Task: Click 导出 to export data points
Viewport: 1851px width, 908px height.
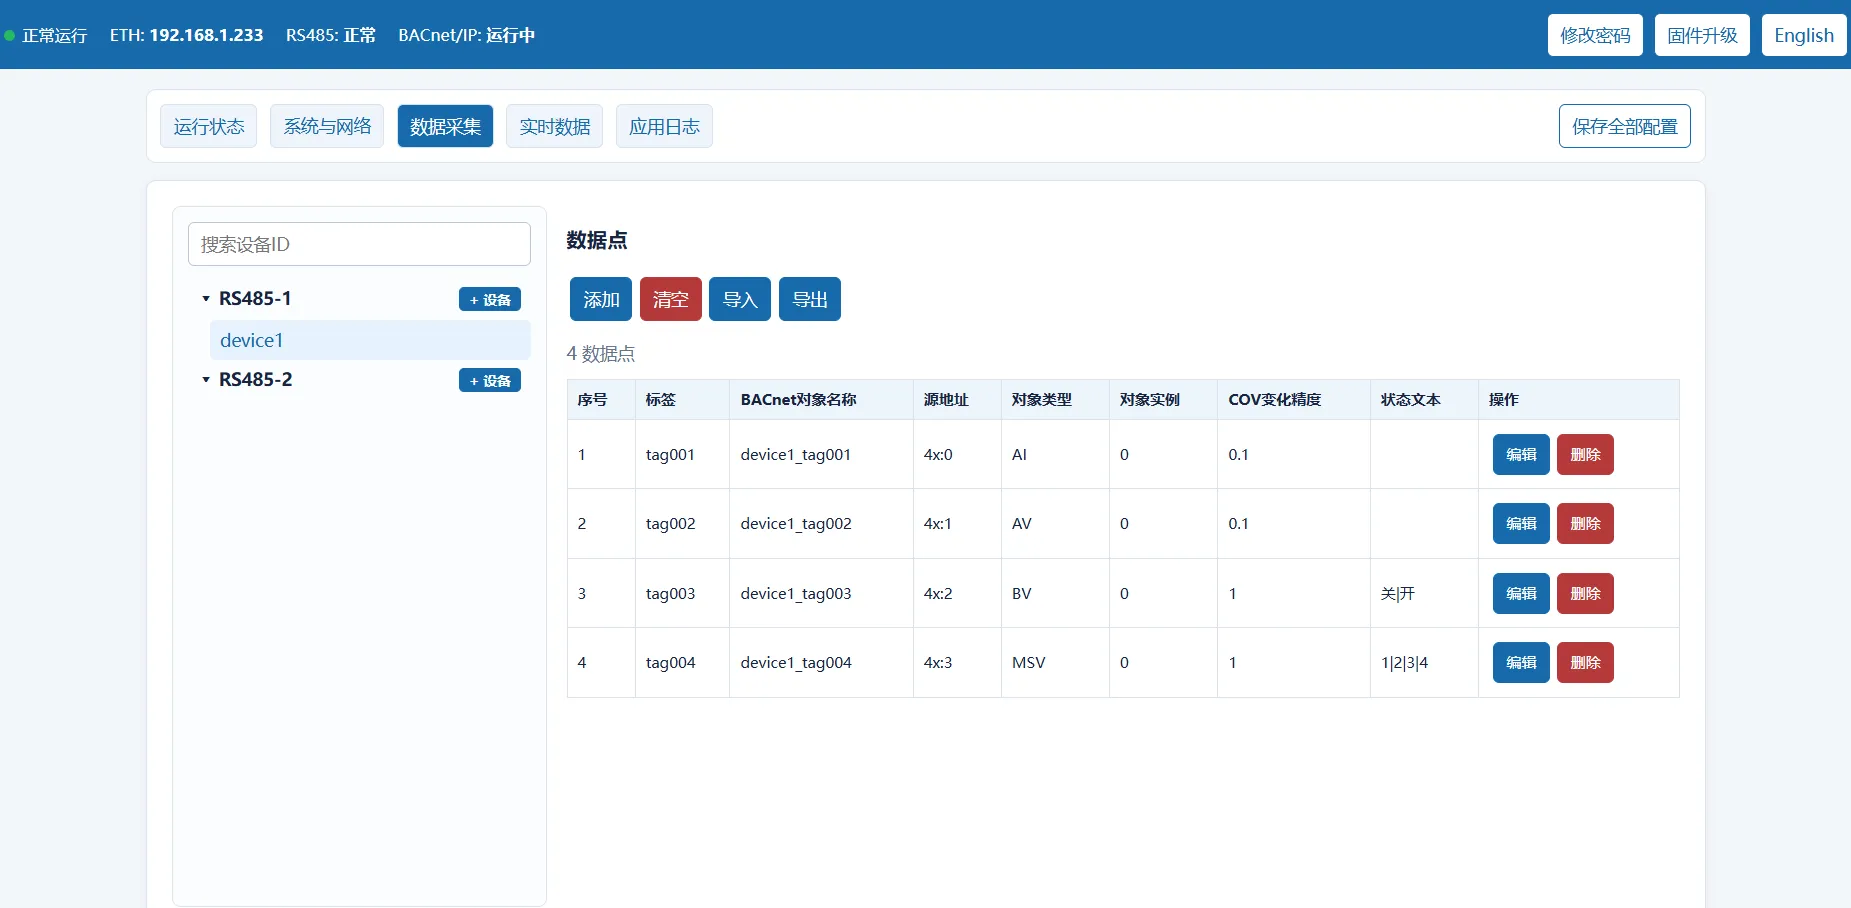Action: pyautogui.click(x=810, y=299)
